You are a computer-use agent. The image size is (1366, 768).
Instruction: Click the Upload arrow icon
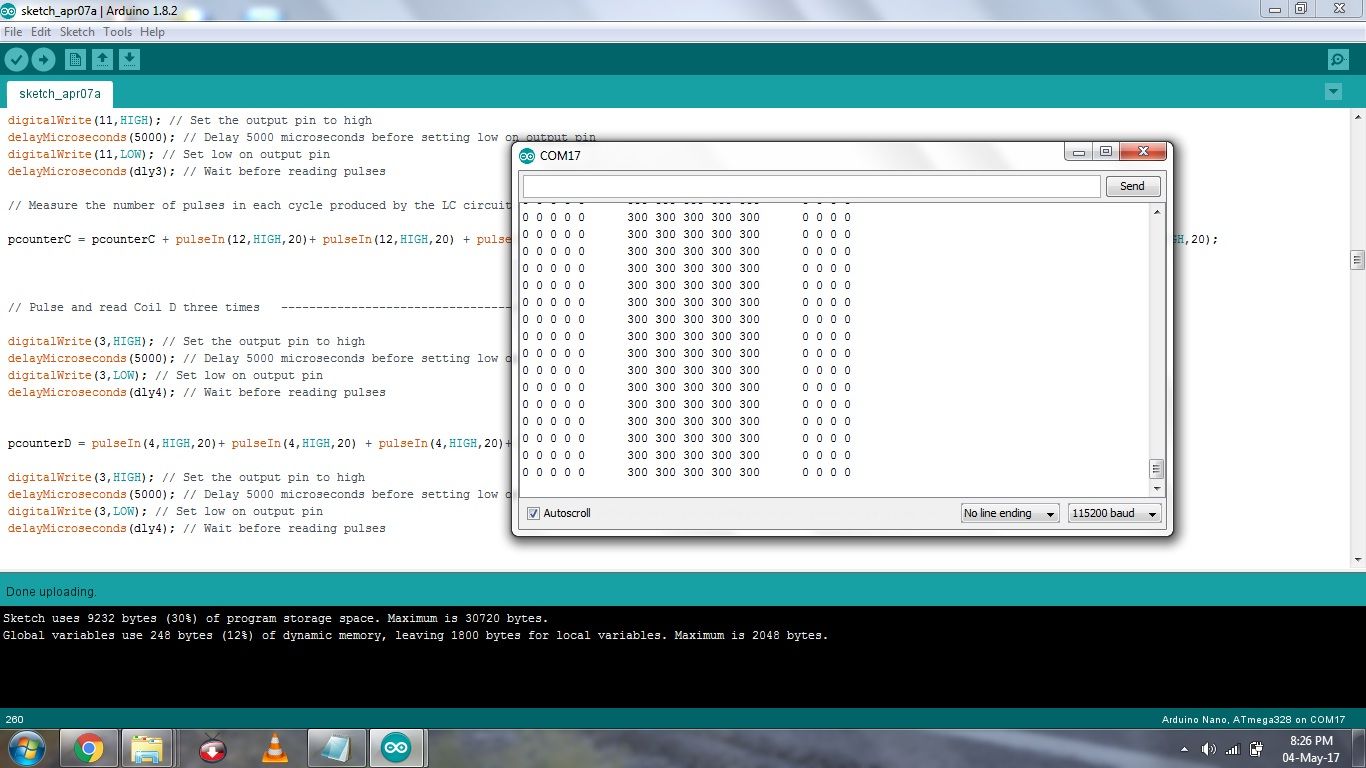click(x=43, y=60)
